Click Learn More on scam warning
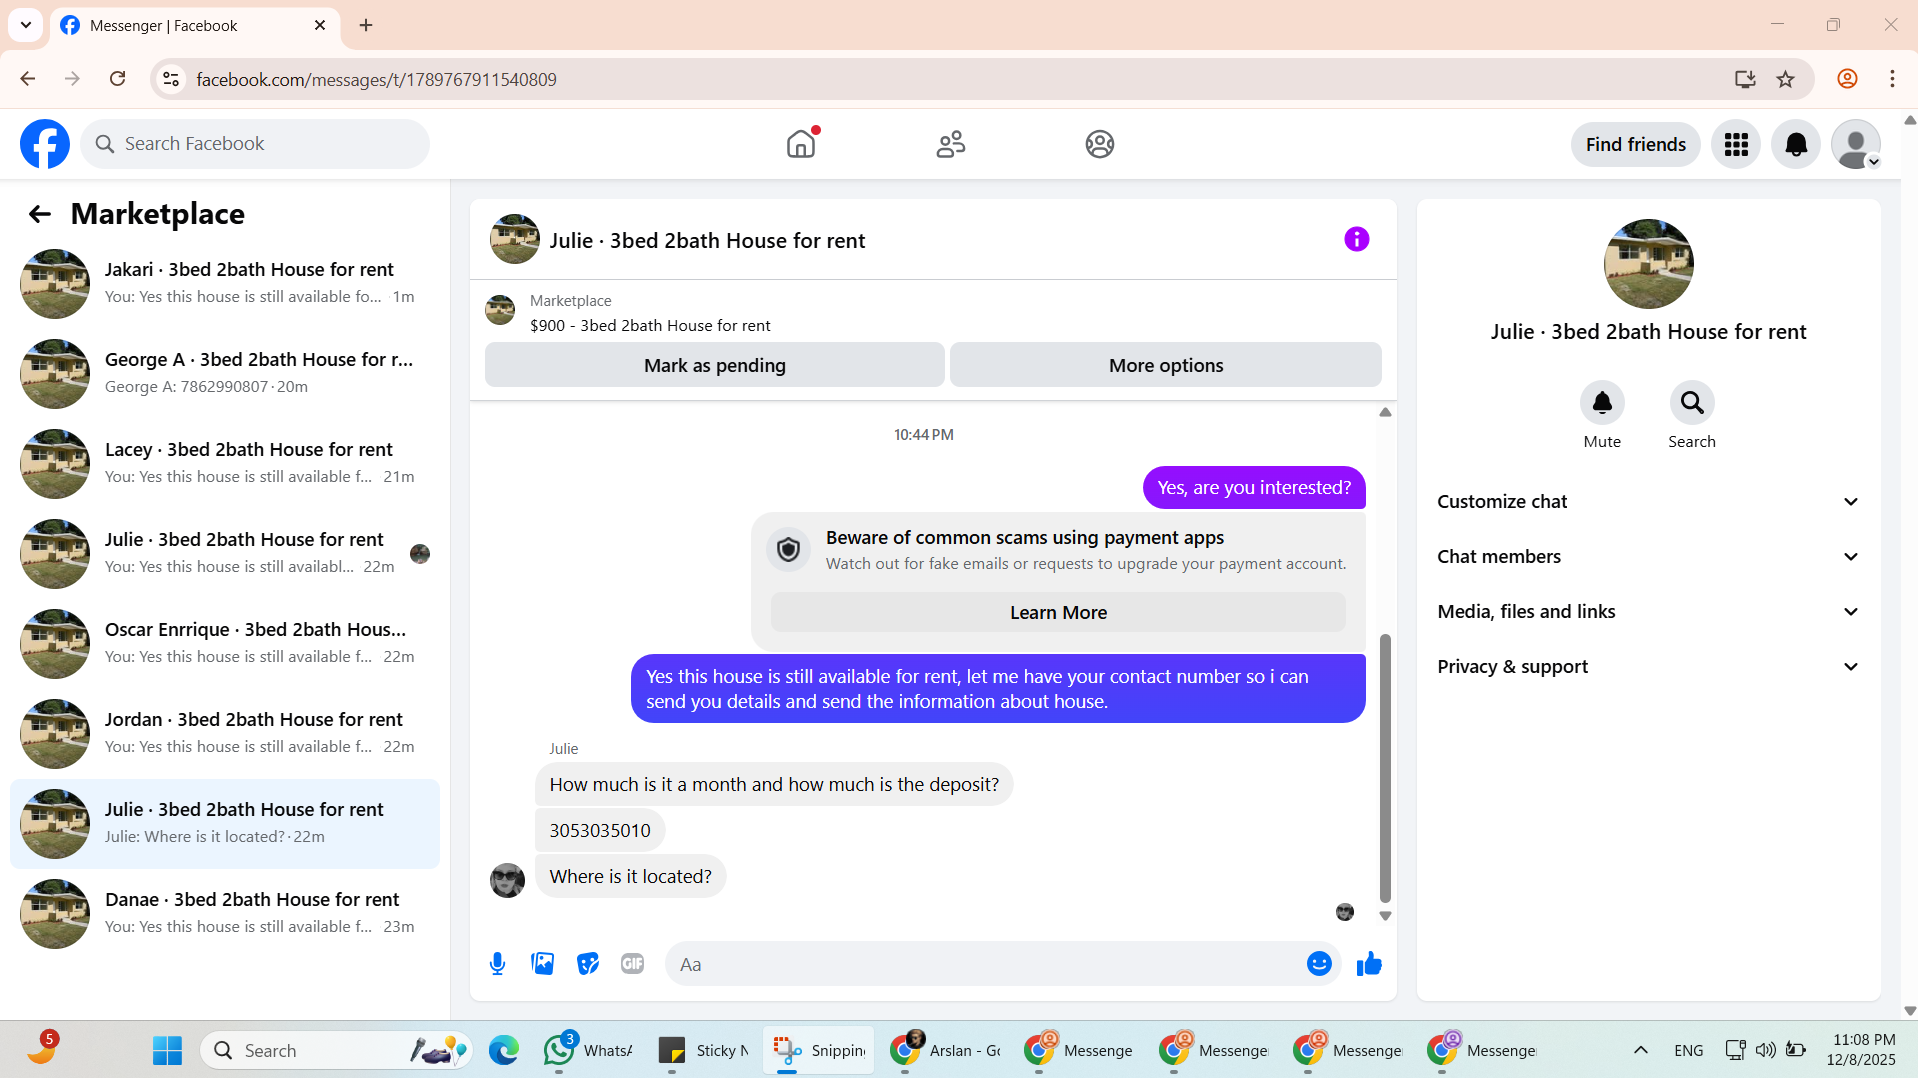Image resolution: width=1918 pixels, height=1078 pixels. tap(1058, 613)
